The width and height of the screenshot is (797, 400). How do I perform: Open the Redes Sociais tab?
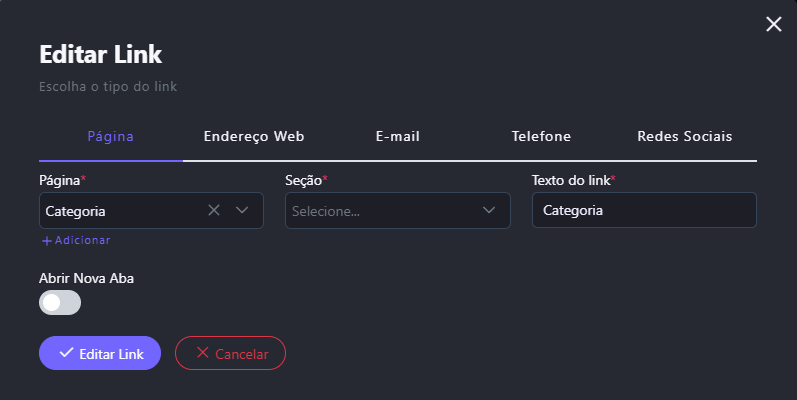(x=685, y=137)
